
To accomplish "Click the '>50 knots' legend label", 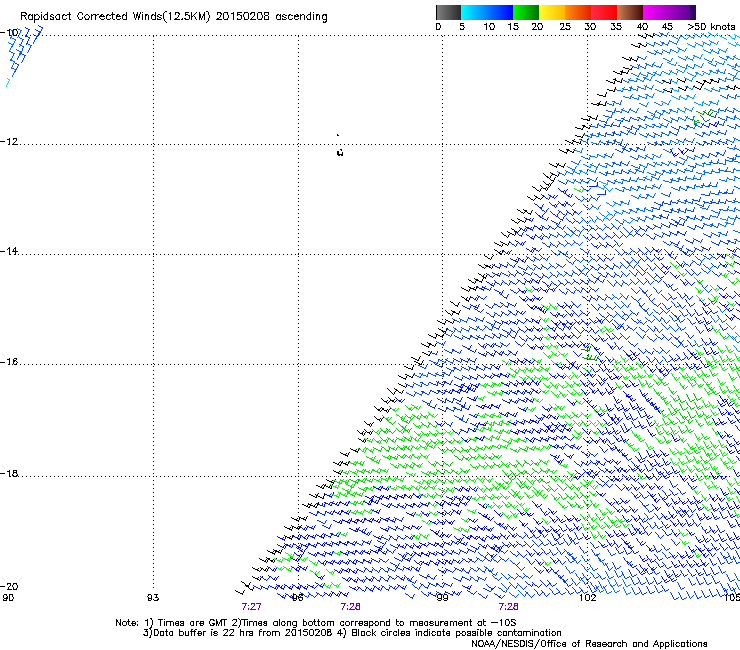I will (711, 27).
